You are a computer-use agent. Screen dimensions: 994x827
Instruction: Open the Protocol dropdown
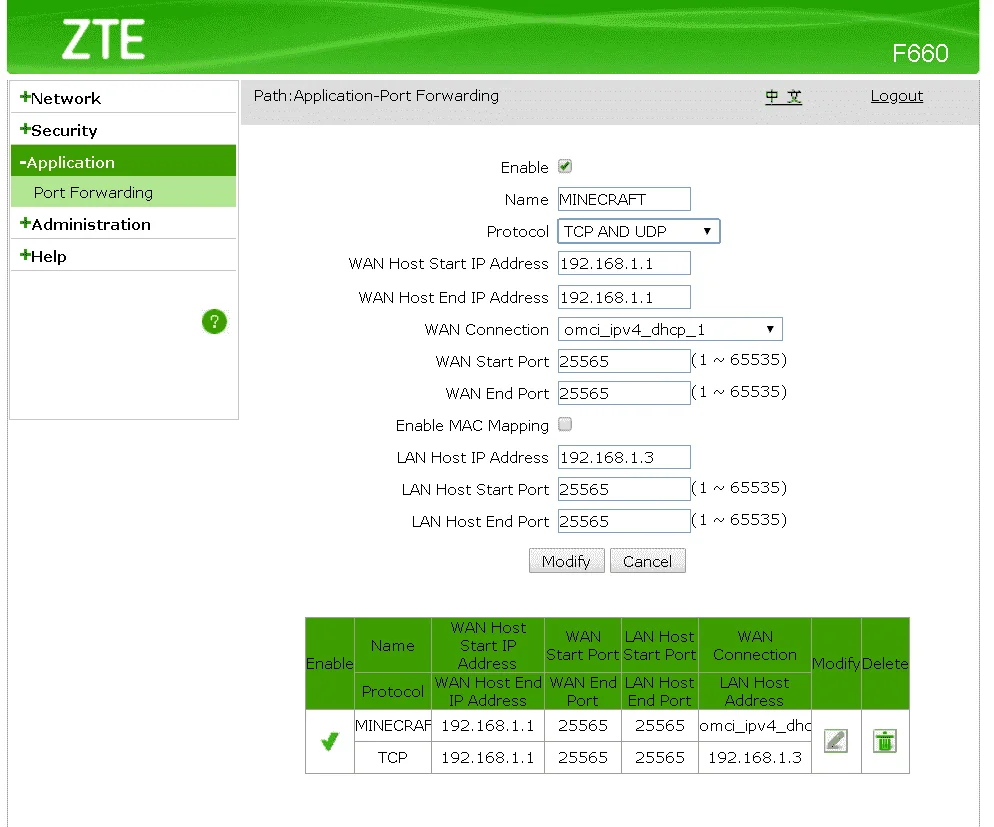(x=639, y=231)
